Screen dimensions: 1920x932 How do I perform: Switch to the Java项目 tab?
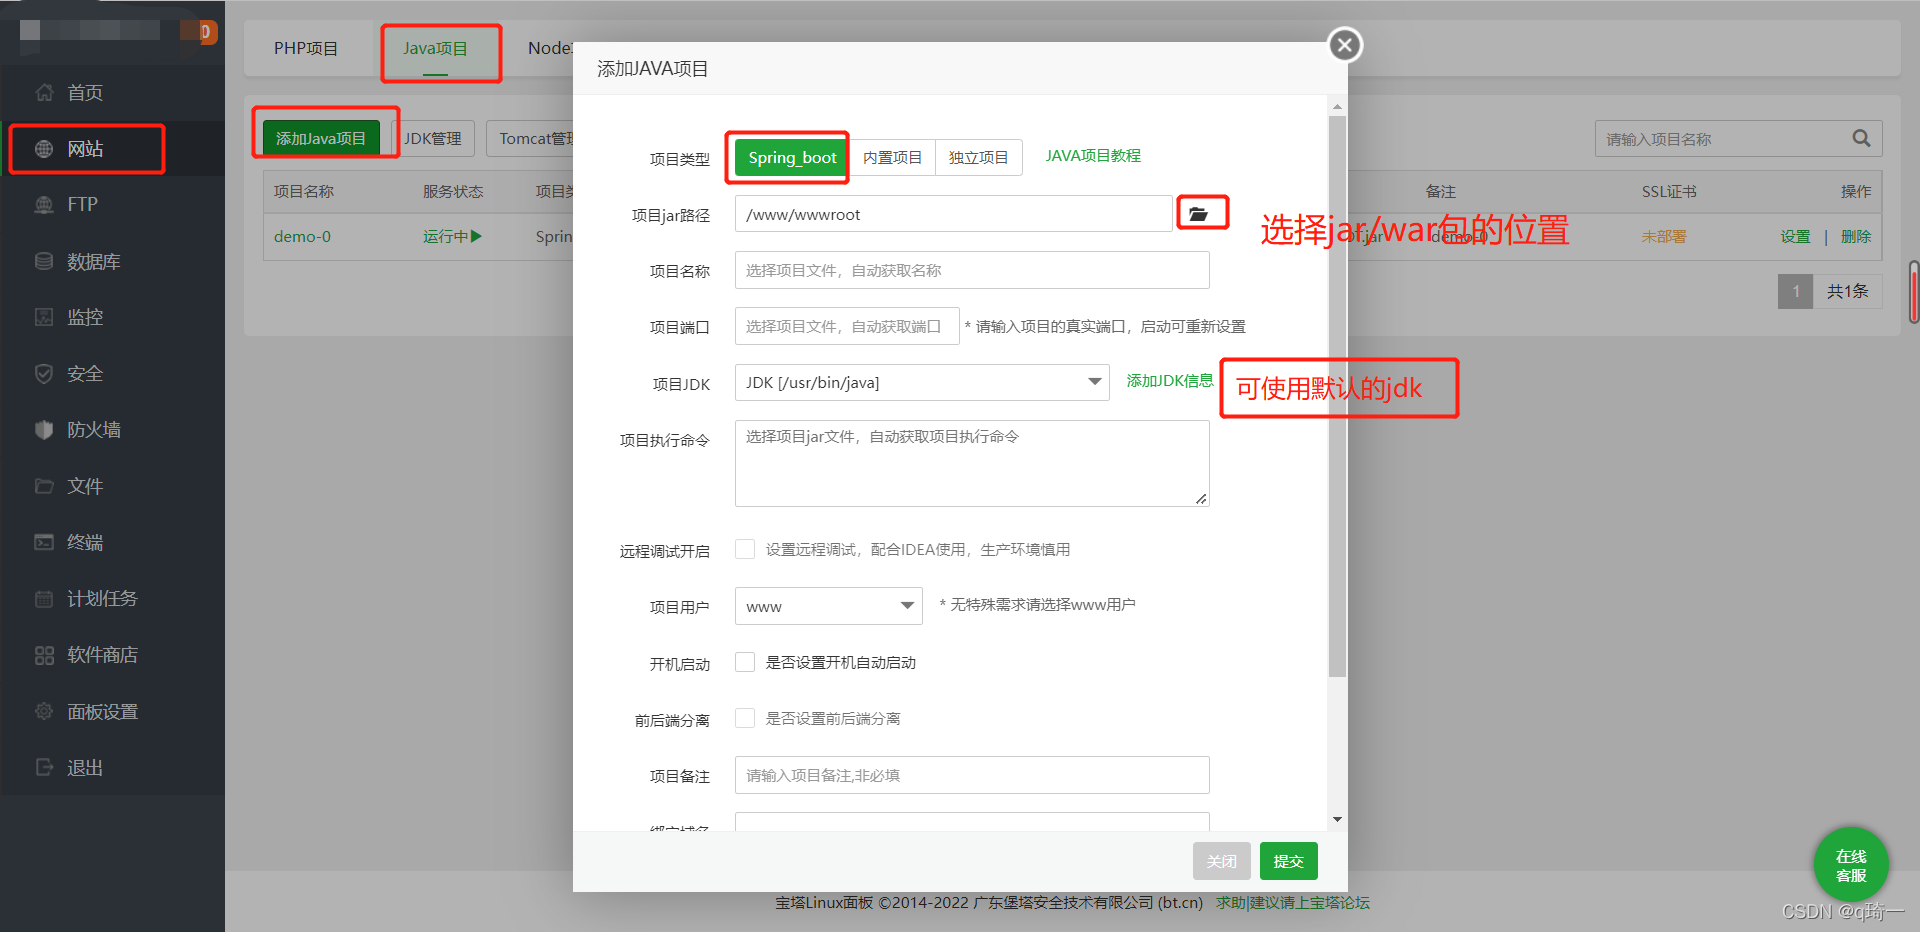click(436, 48)
